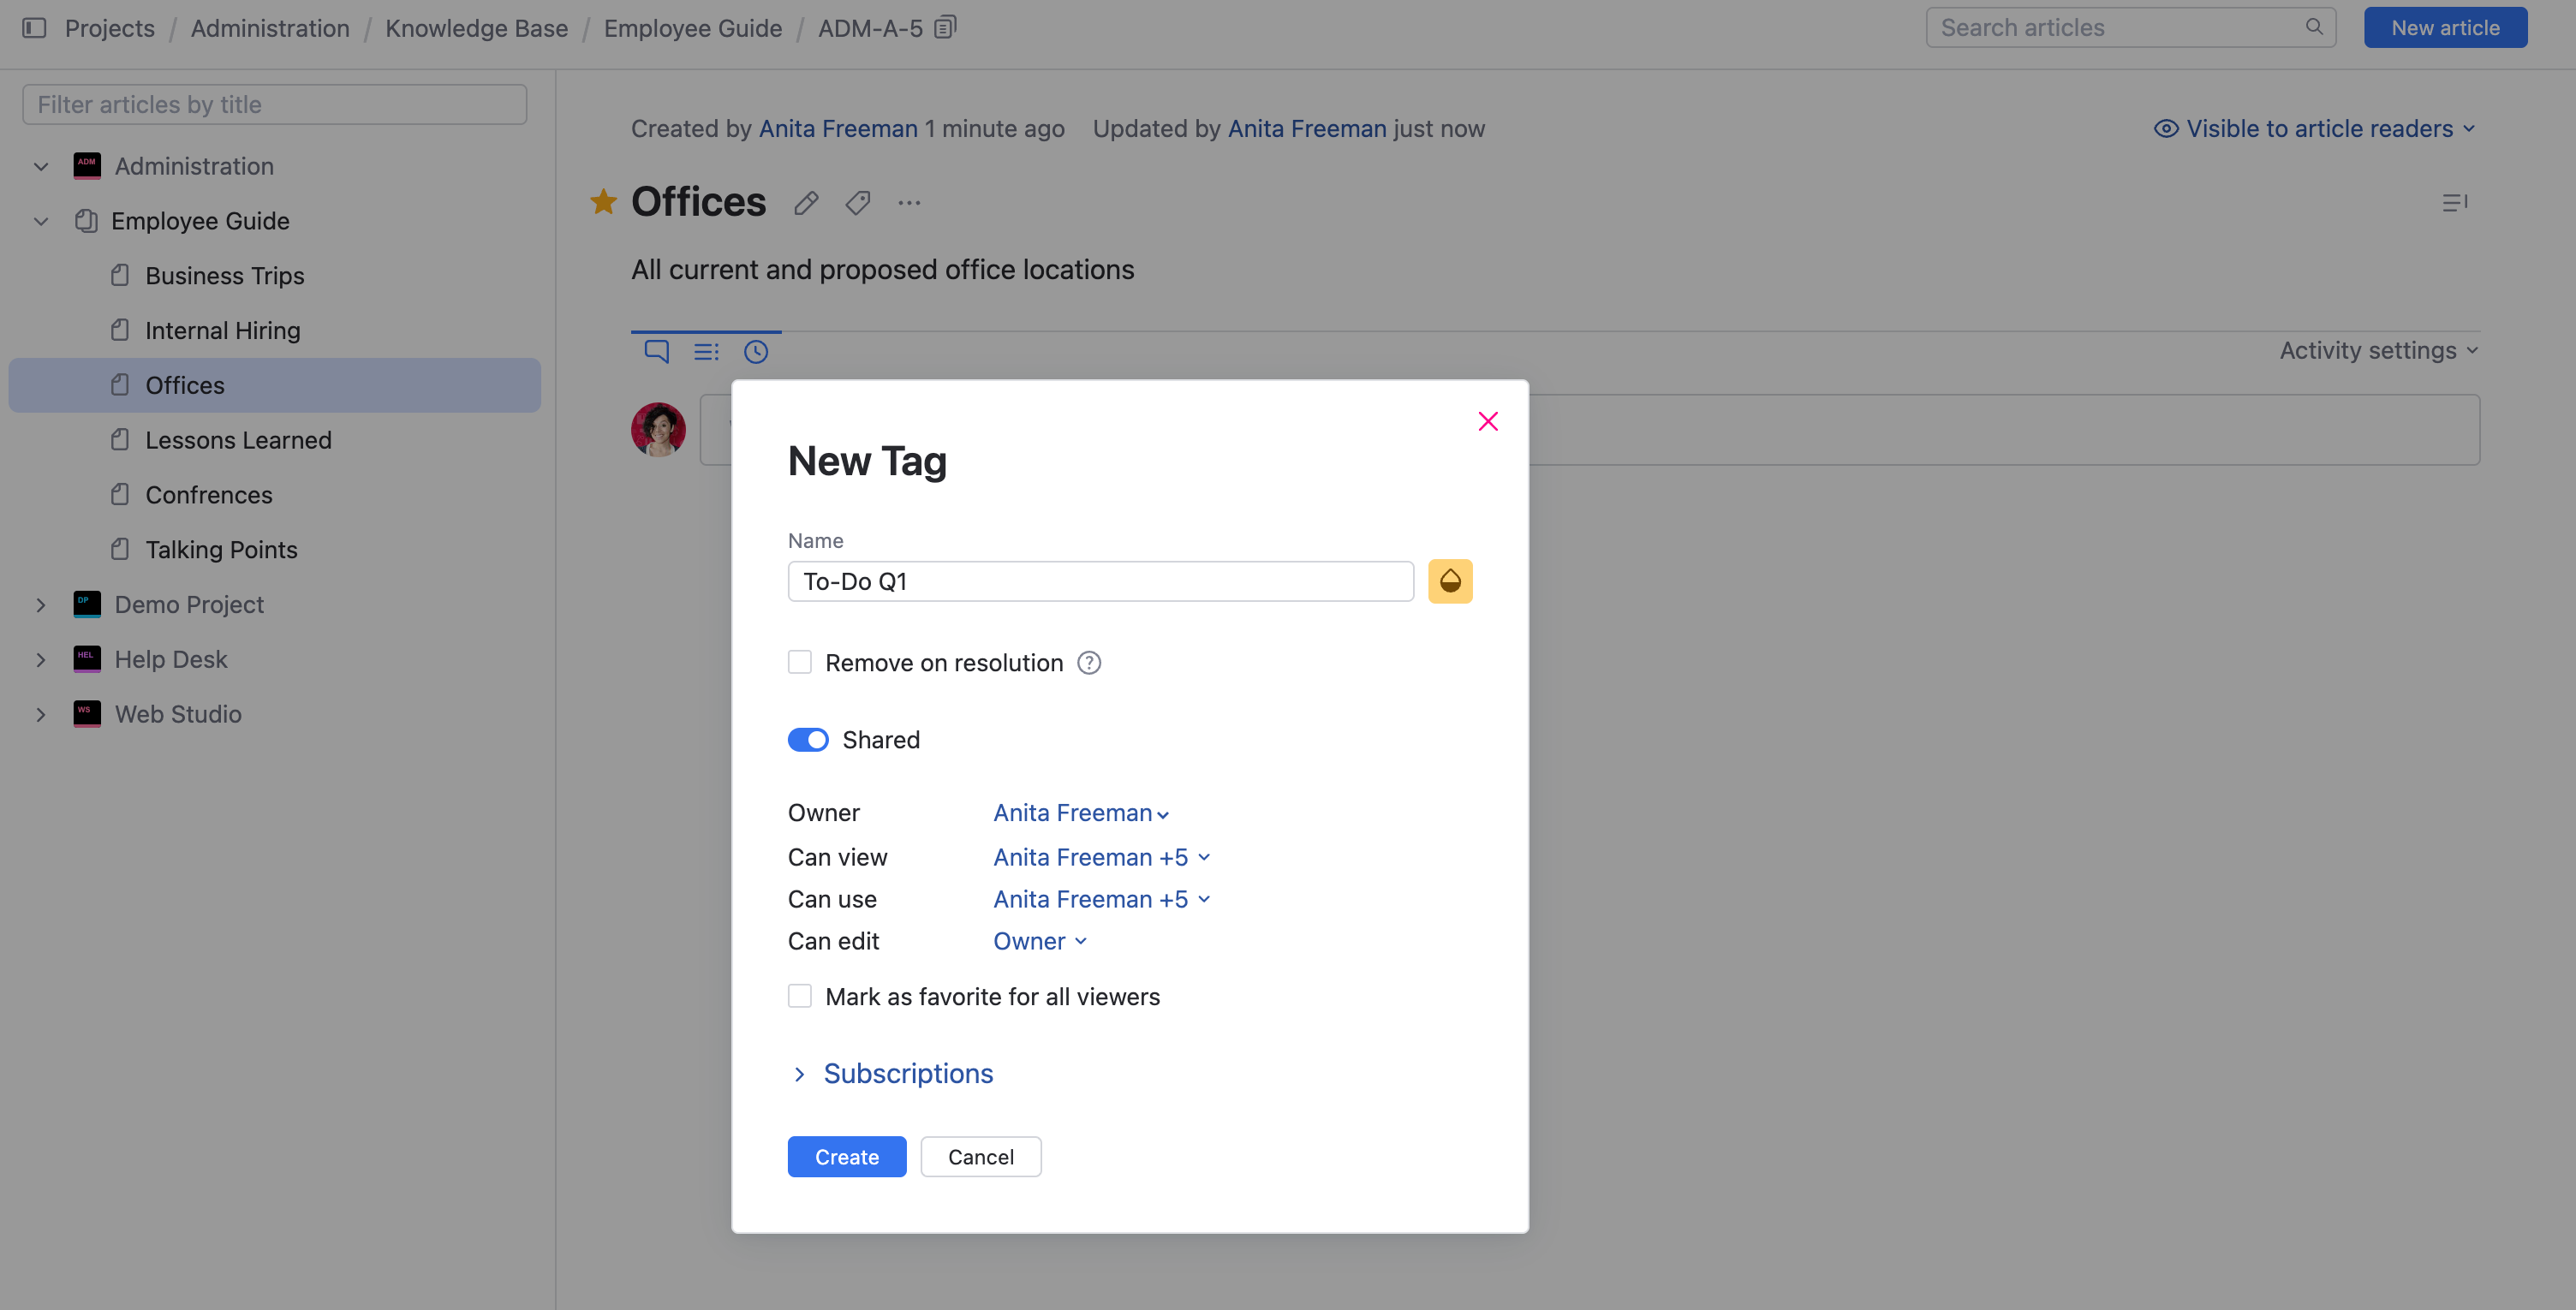Expand the Demo Project tree item
This screenshot has width=2576, height=1310.
coord(40,604)
